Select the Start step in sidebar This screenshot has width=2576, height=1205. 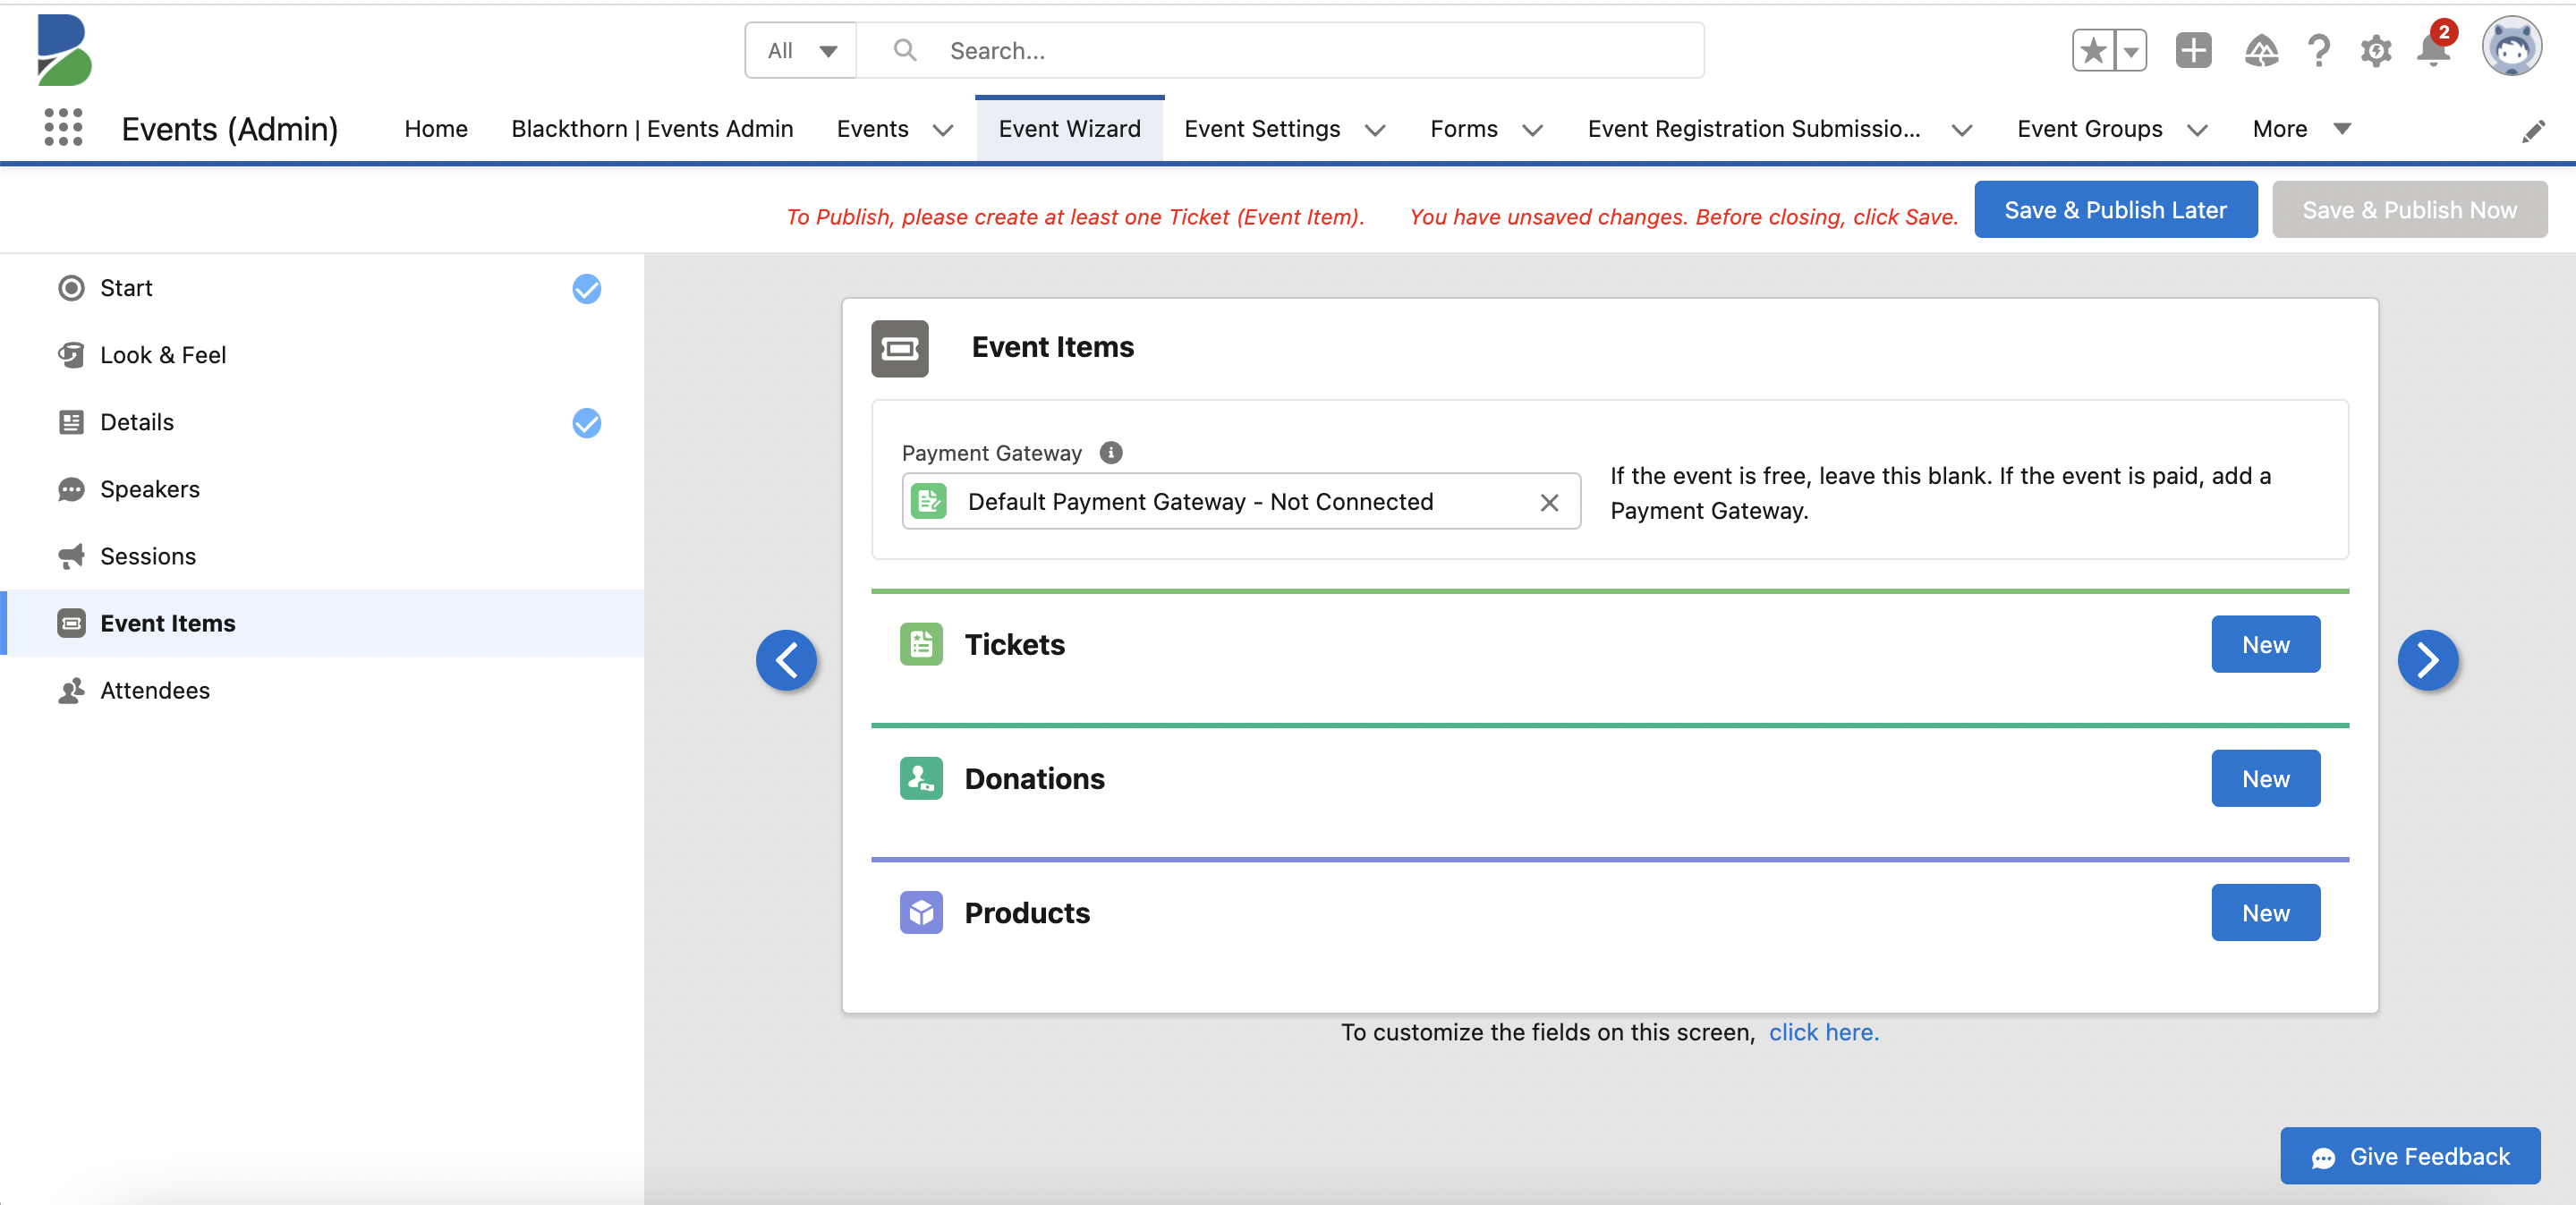tap(322, 288)
